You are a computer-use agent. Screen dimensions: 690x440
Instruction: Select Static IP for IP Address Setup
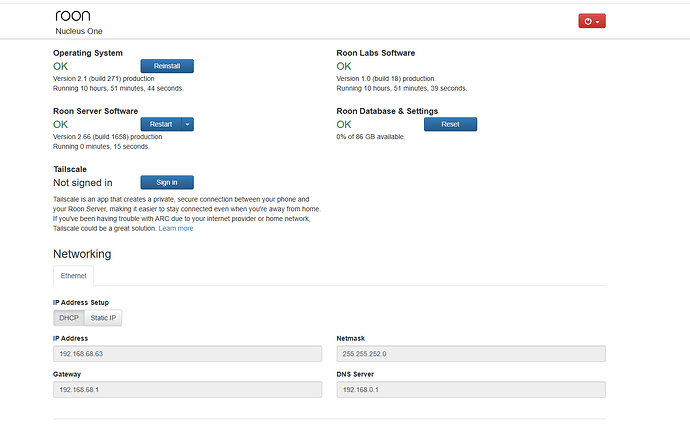pyautogui.click(x=103, y=318)
